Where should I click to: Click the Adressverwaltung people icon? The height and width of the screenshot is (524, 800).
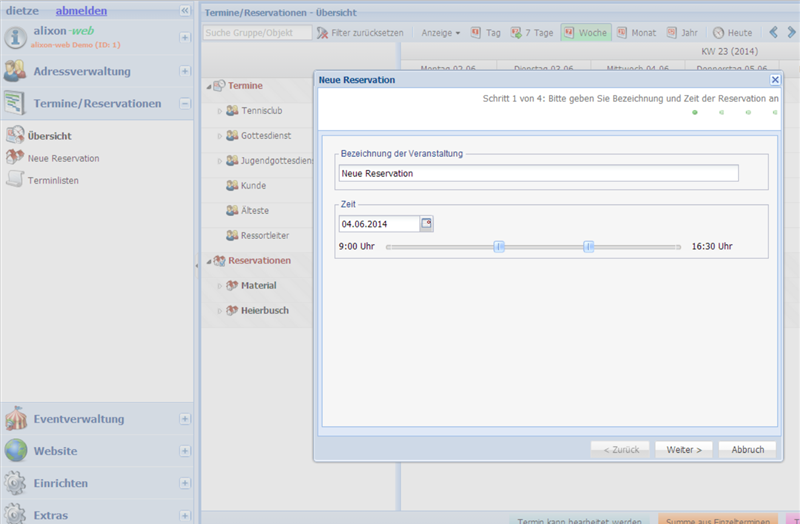pyautogui.click(x=15, y=71)
